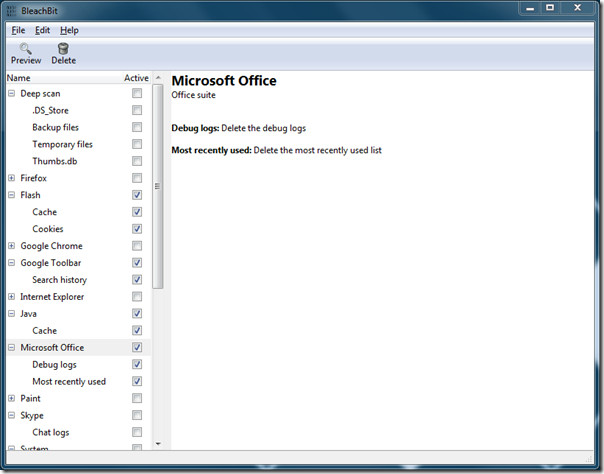Uncheck the Cookies checkbox under Flash
604x474 pixels.
click(137, 229)
